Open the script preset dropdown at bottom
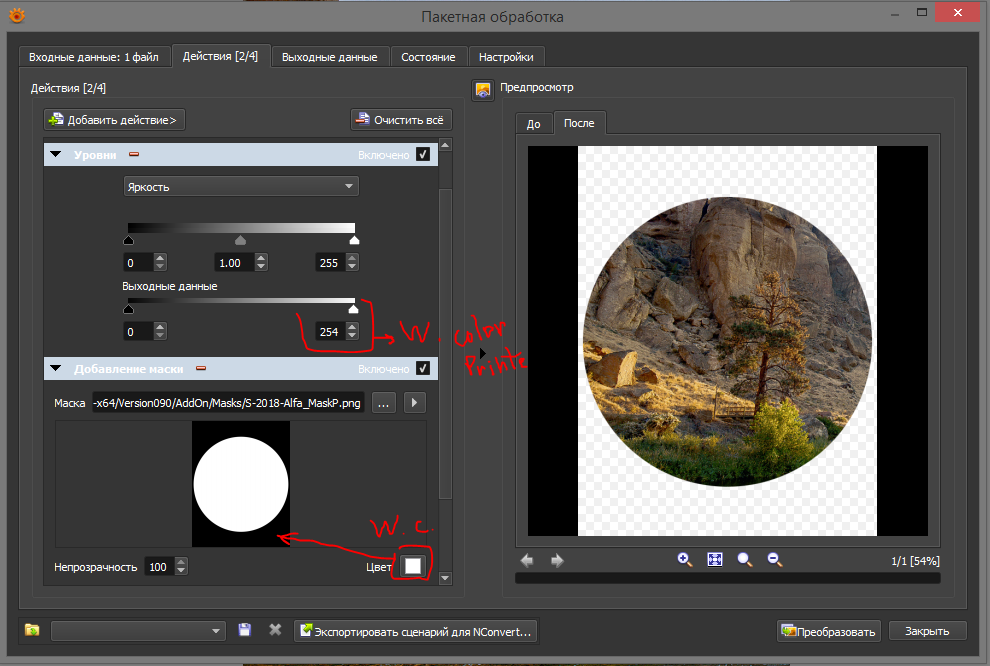The height and width of the screenshot is (666, 990). 138,631
